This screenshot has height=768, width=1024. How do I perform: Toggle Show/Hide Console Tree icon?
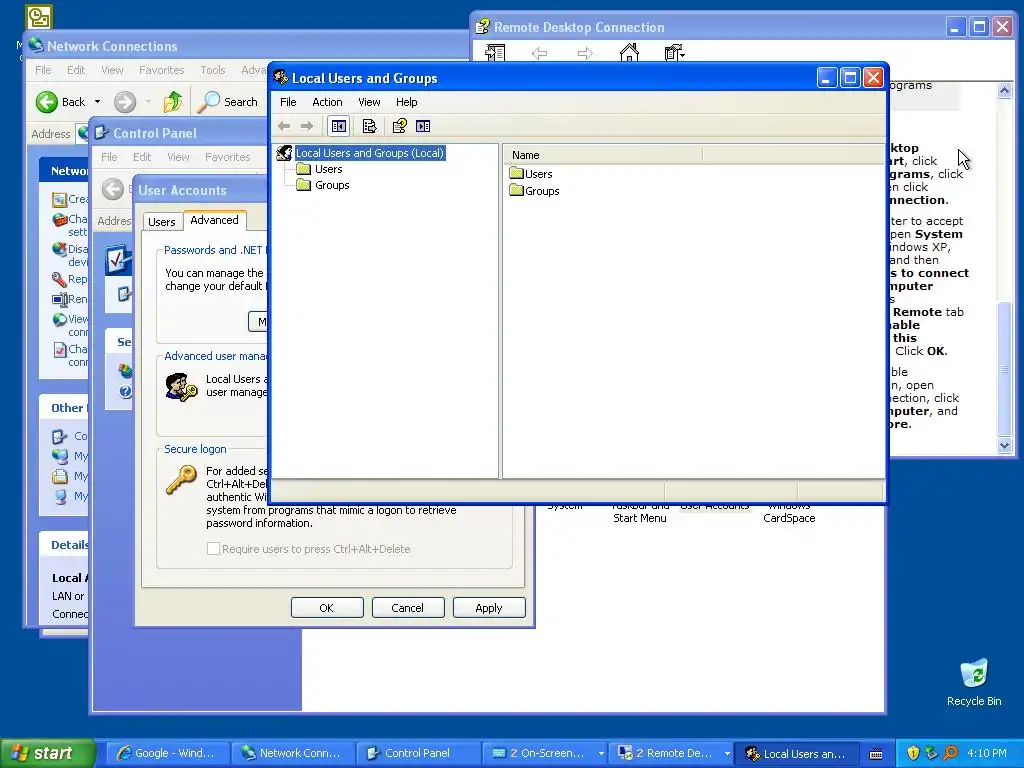point(339,126)
